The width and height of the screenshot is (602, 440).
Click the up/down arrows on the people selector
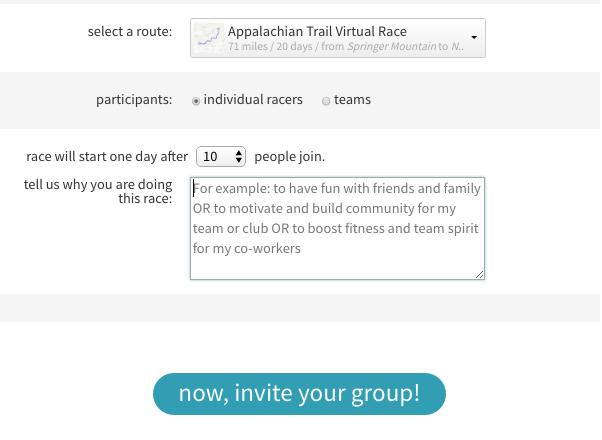click(x=239, y=156)
